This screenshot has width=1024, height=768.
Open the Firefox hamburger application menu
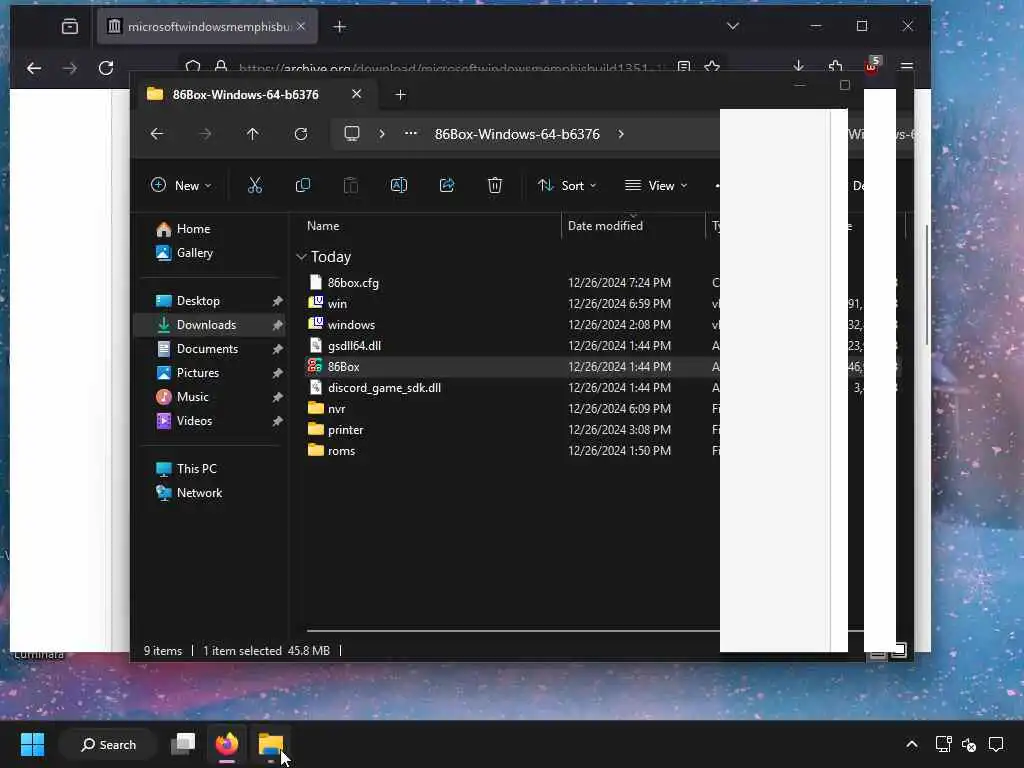pos(906,66)
